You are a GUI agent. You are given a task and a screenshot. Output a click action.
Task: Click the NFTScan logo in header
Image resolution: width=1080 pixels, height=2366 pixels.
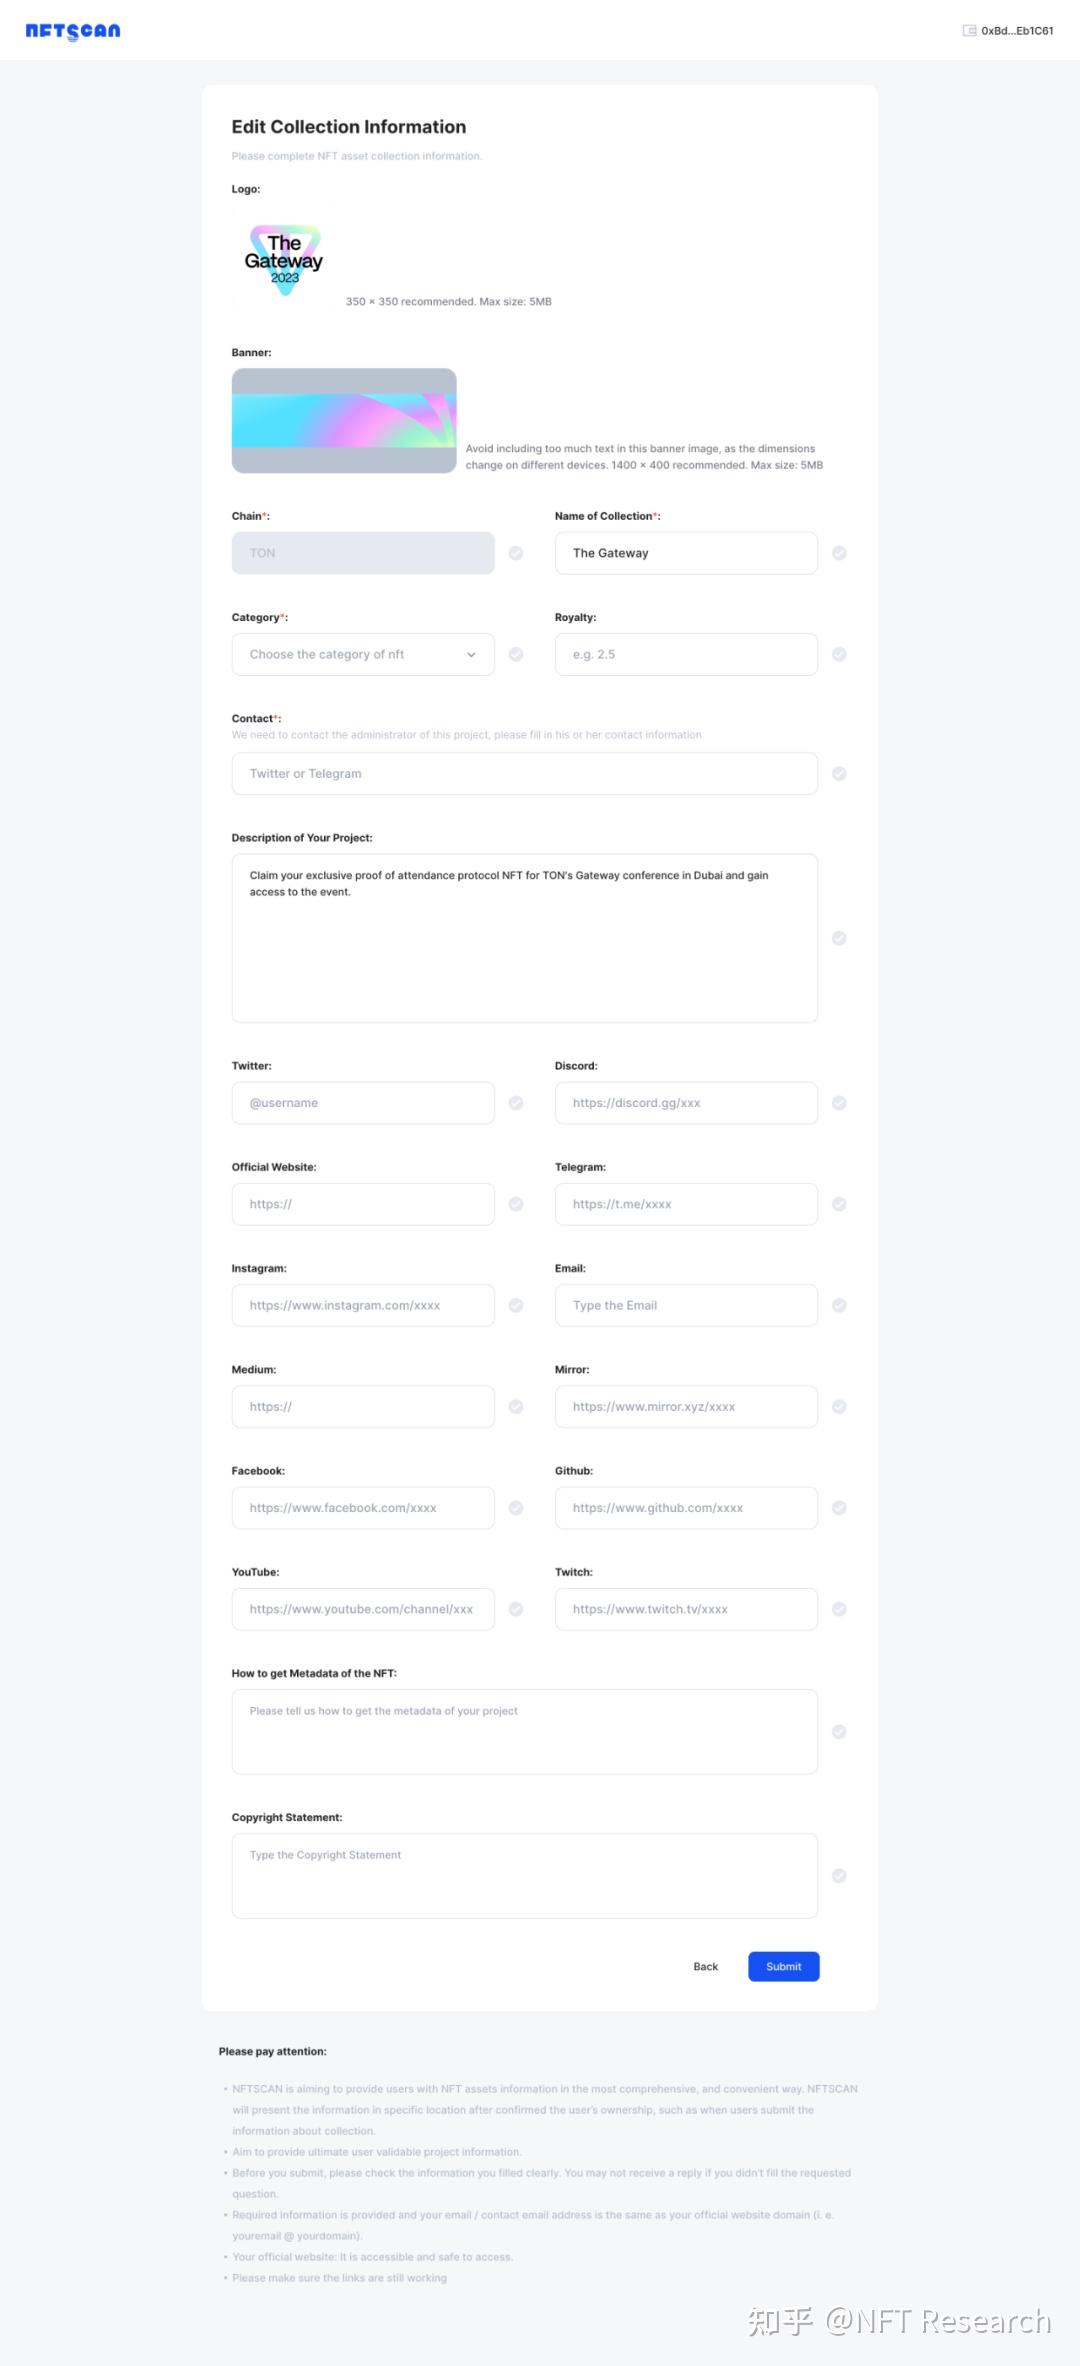coord(73,31)
